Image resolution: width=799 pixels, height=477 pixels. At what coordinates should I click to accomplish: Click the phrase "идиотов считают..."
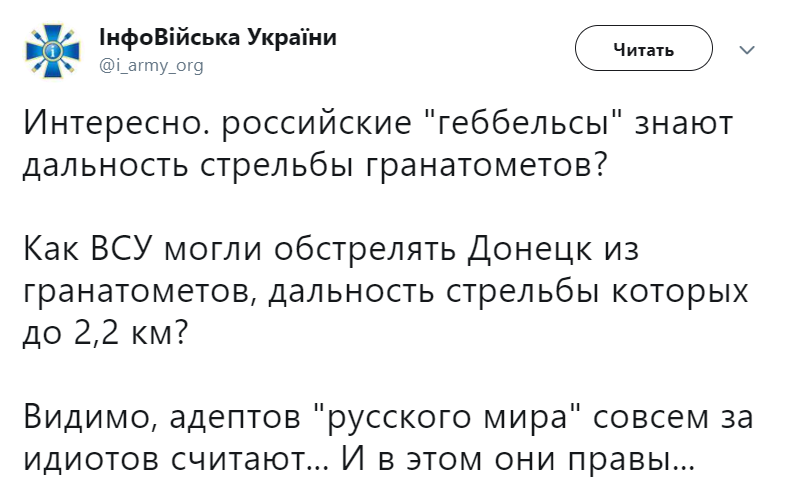coord(176,459)
